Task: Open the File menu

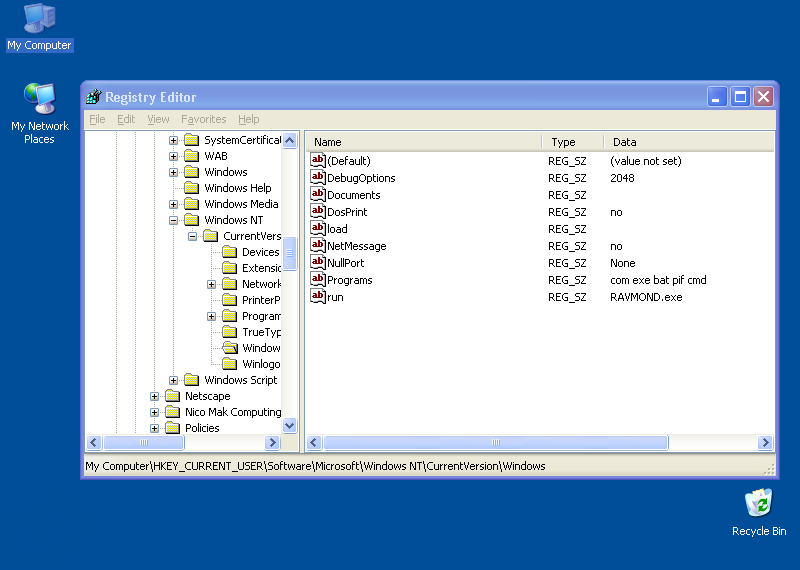Action: click(97, 119)
